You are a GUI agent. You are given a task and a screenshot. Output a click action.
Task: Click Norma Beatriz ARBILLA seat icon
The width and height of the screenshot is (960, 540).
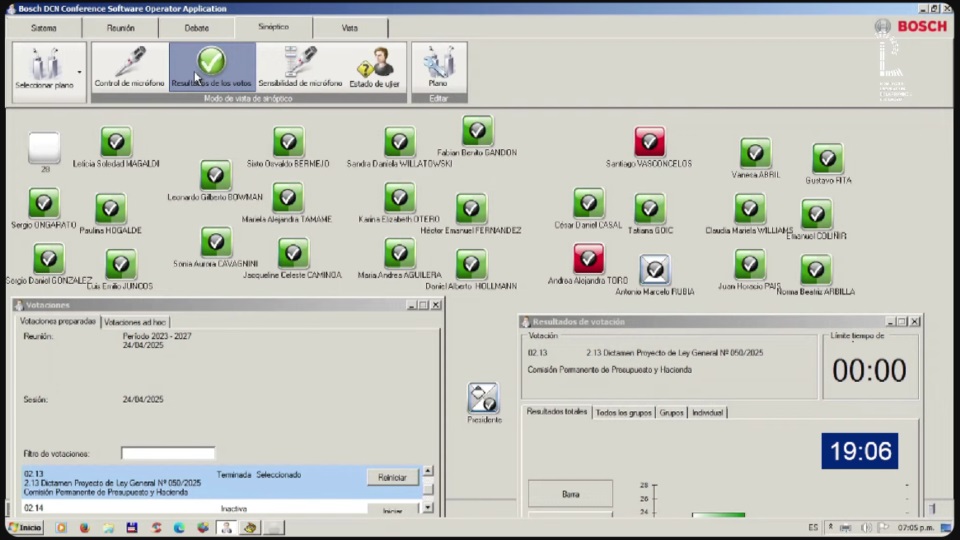[816, 270]
